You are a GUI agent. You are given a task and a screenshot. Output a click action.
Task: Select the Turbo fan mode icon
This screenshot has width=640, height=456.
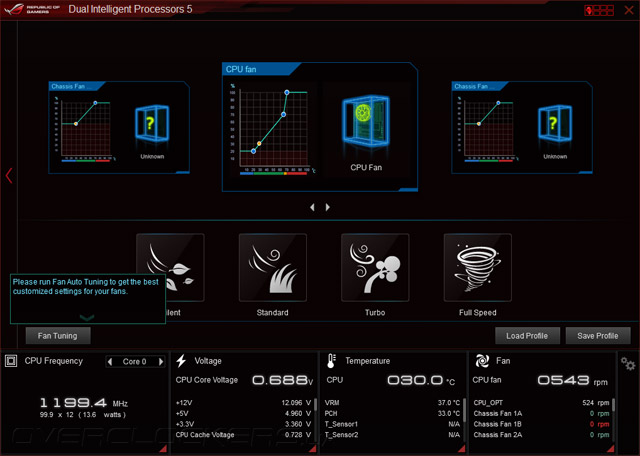375,267
